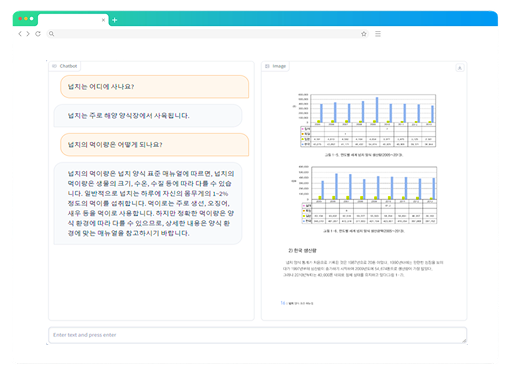Click the lower bar chart in image
This screenshot has height=380, width=514.
tap(364, 195)
